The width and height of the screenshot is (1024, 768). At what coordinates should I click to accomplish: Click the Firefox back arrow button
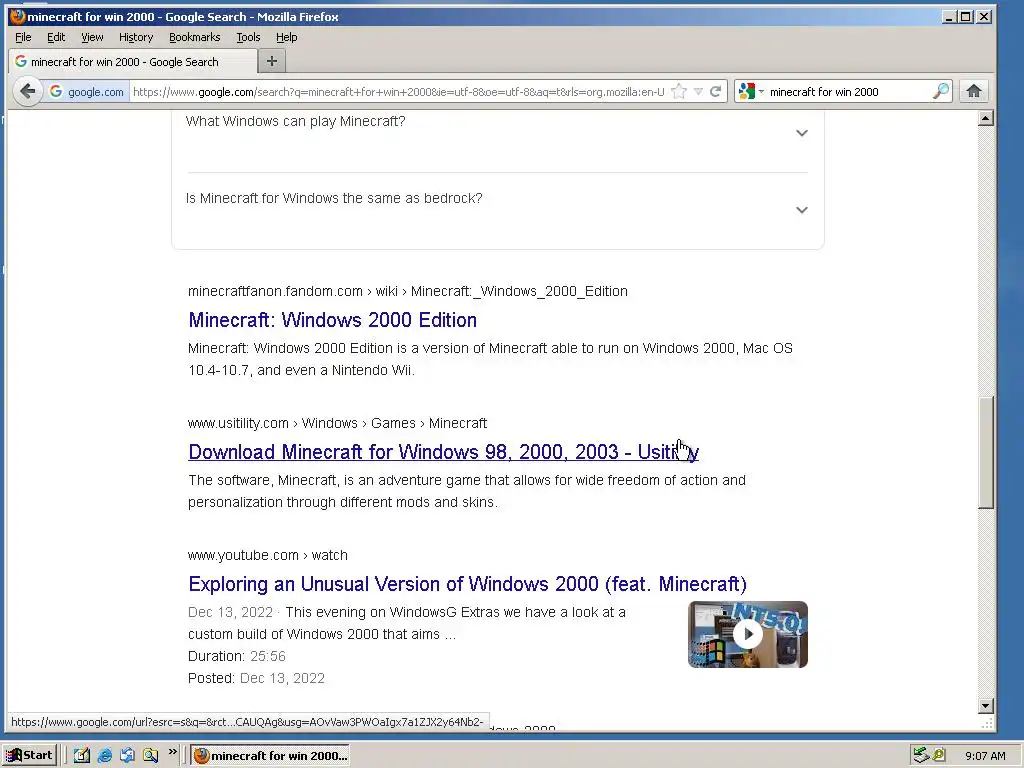click(27, 91)
